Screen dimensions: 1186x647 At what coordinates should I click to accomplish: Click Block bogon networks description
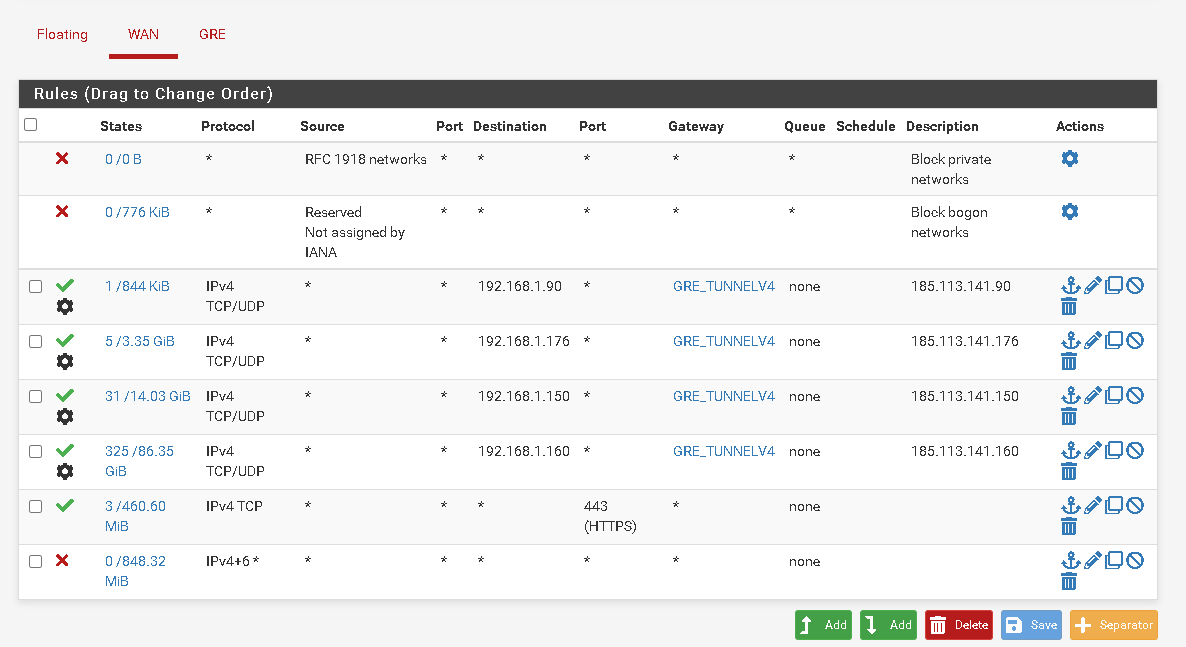tap(949, 222)
